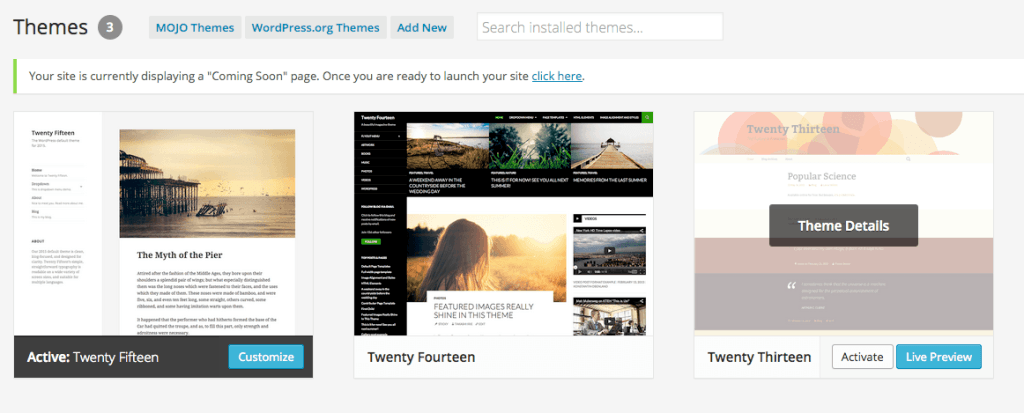Focus the Search installed themes field
The width and height of the screenshot is (1024, 413).
(x=600, y=27)
